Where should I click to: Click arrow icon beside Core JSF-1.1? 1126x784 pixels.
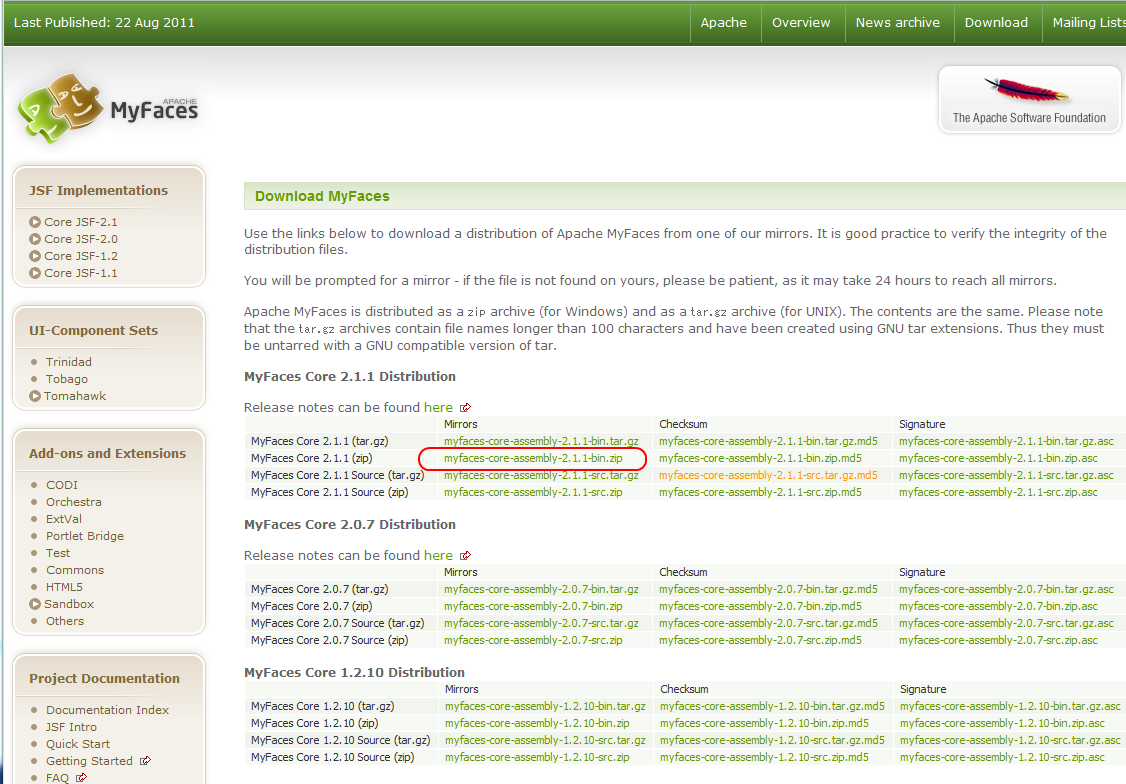pos(34,273)
